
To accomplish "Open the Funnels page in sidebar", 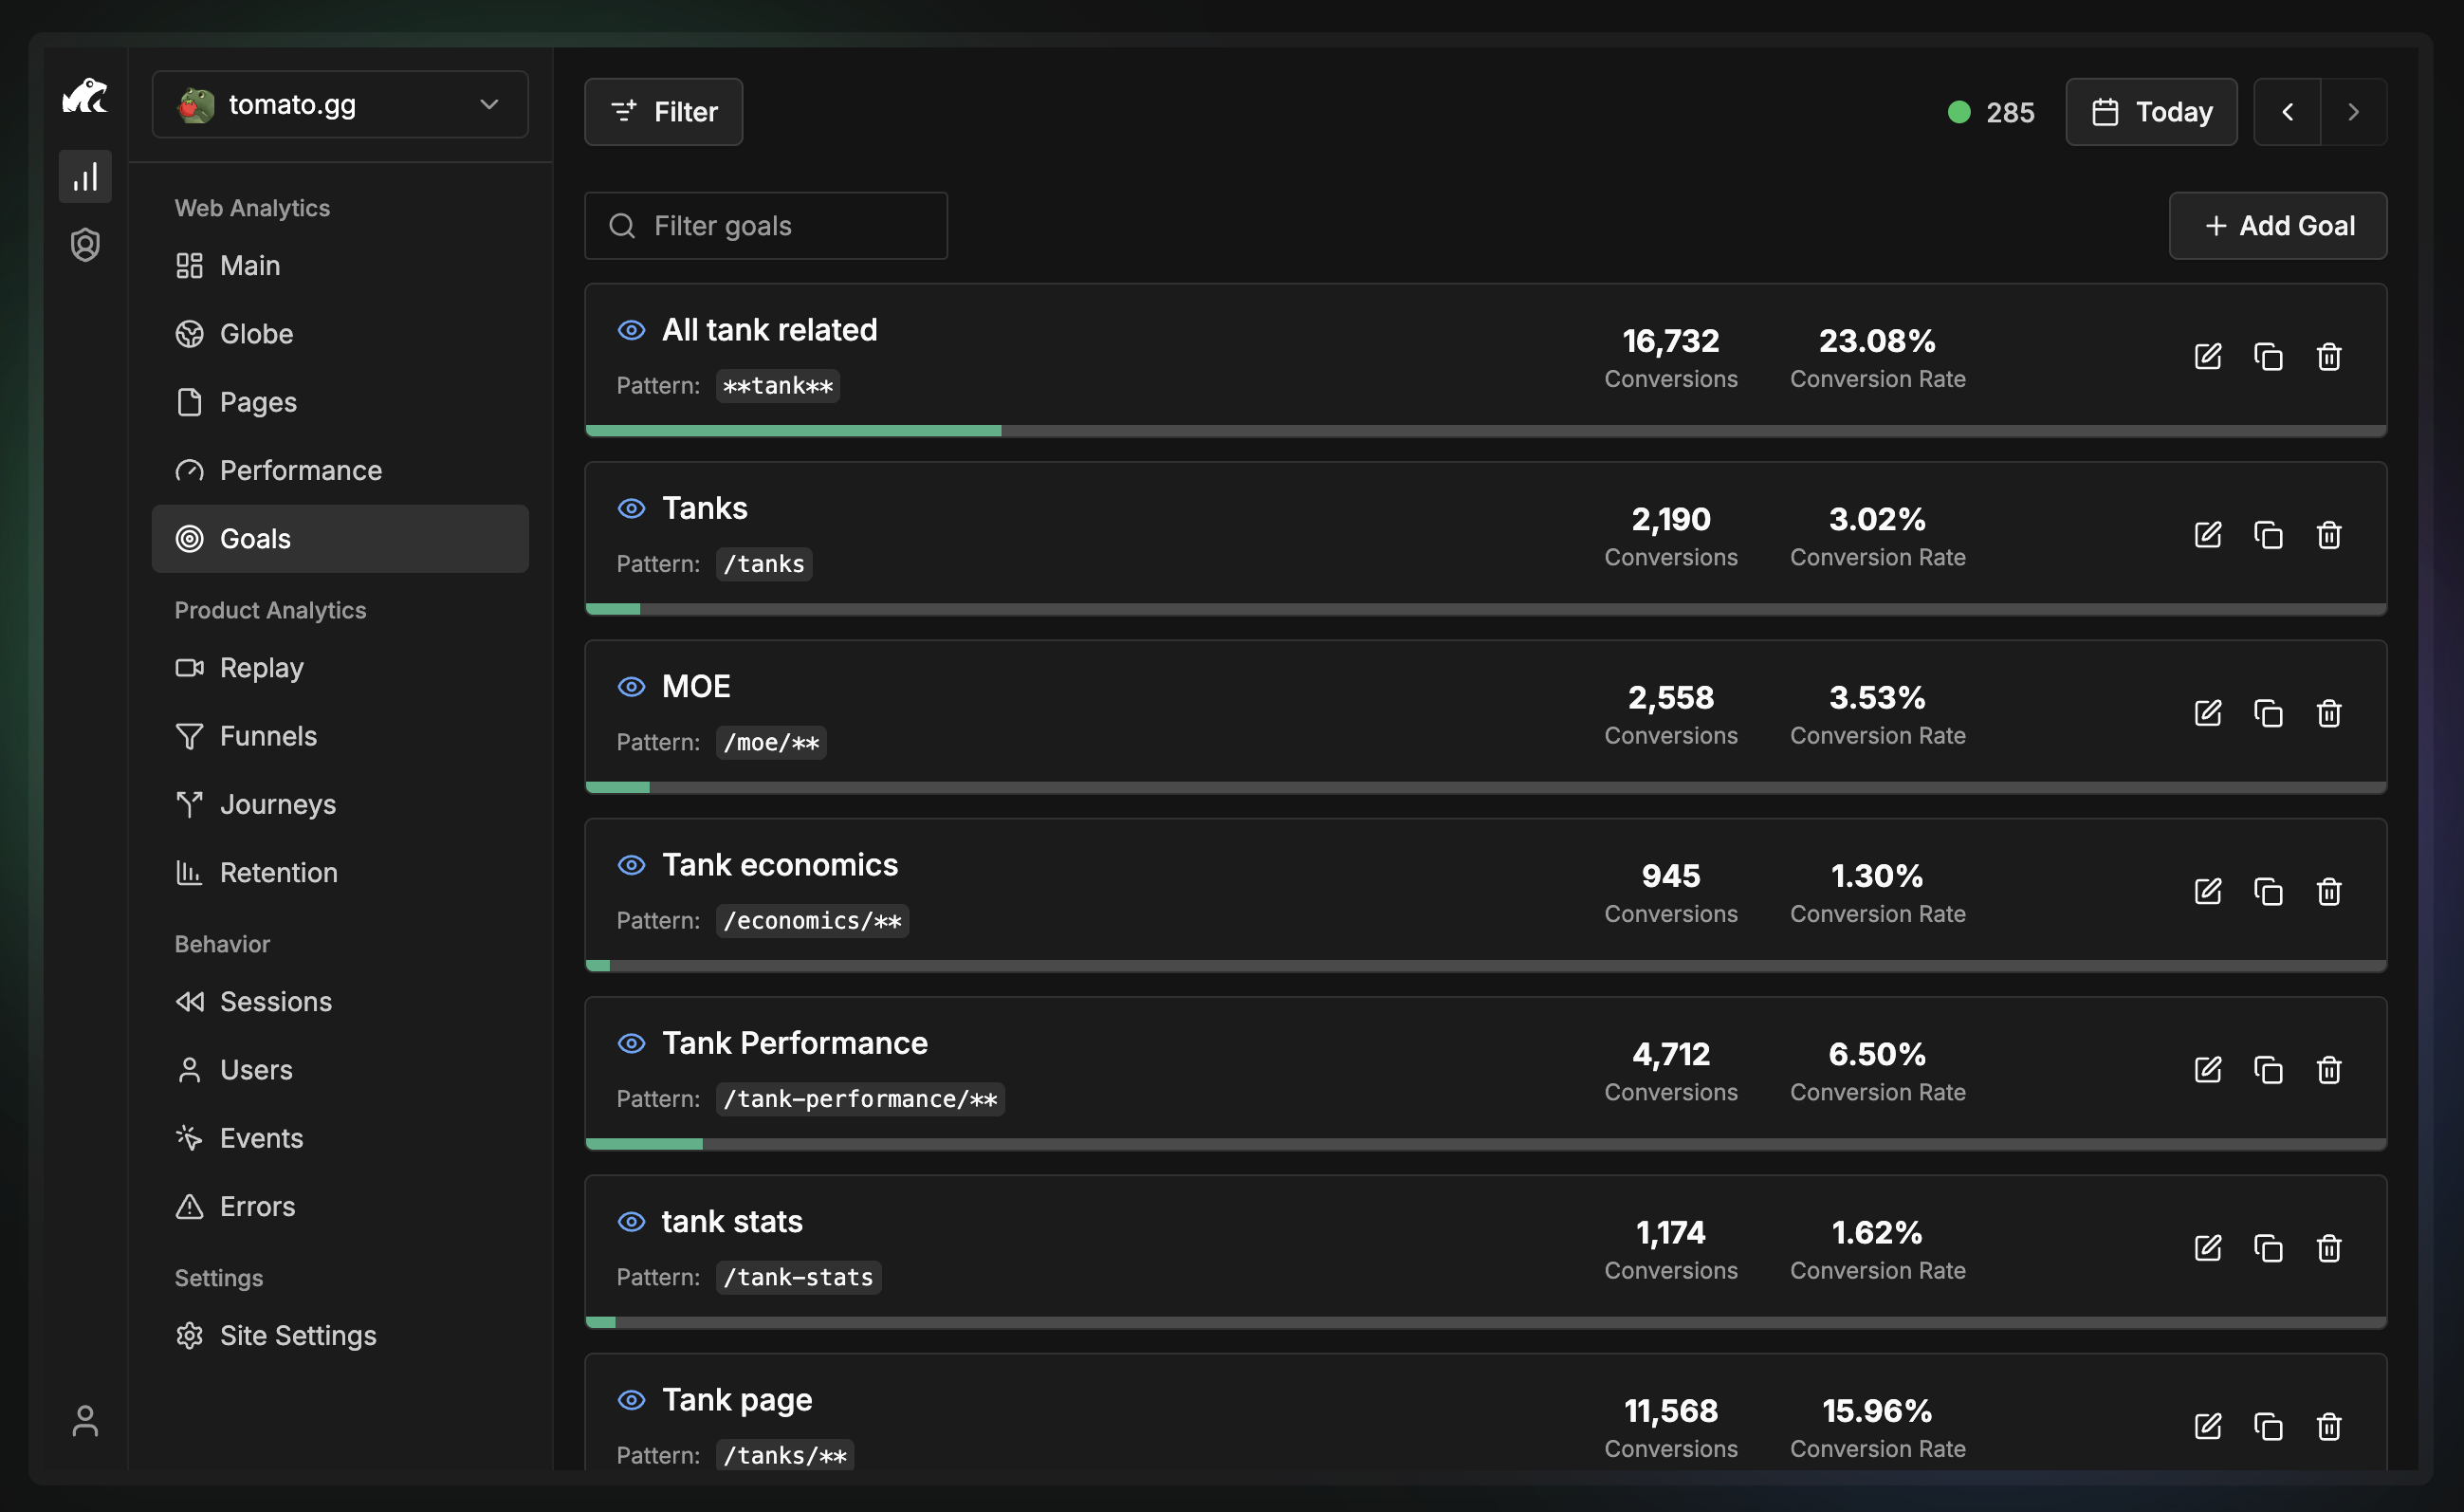I will click(x=268, y=736).
